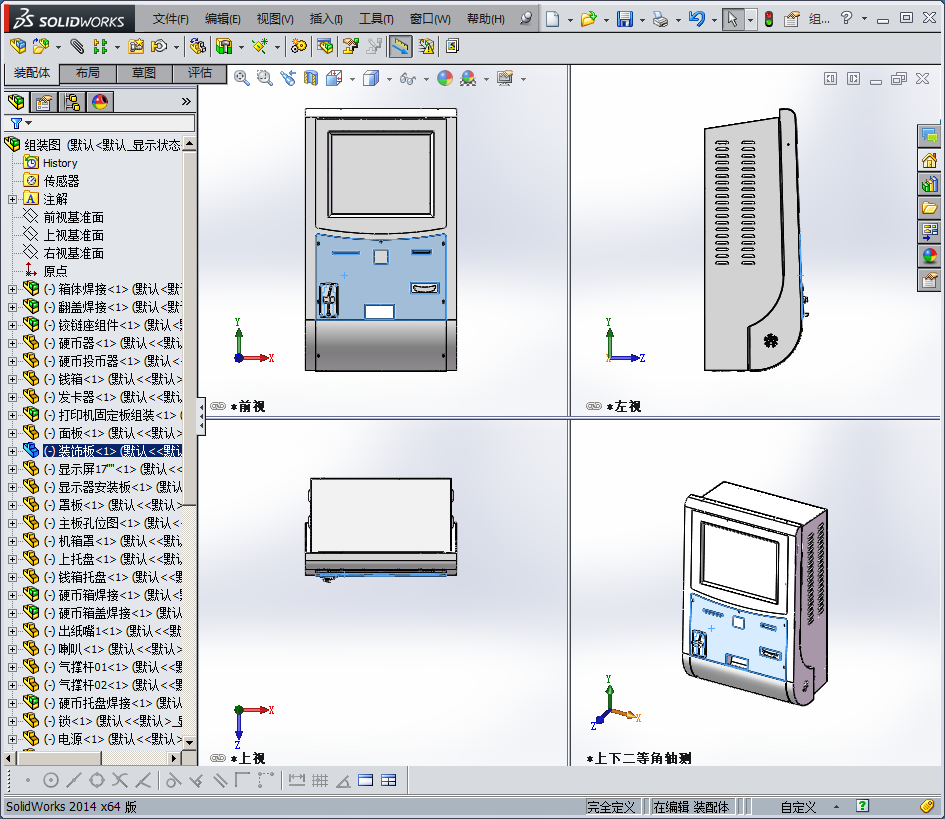This screenshot has width=945, height=819.
Task: Open SolidWorks Resources home icon in task pane
Action: (929, 161)
